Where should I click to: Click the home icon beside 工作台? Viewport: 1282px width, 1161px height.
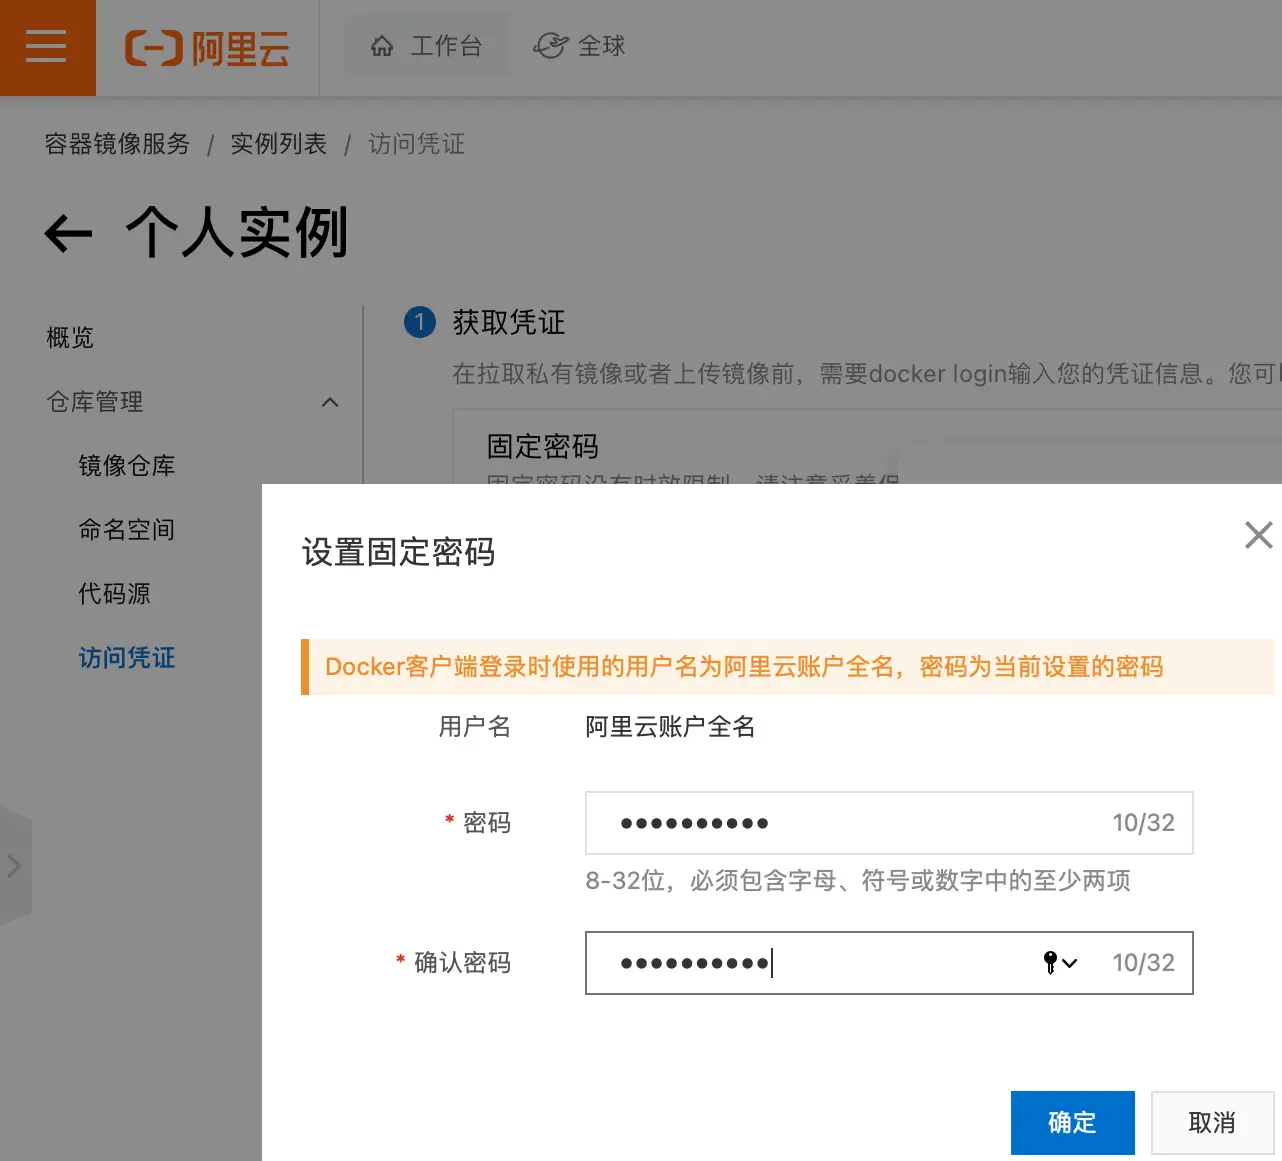pyautogui.click(x=382, y=47)
